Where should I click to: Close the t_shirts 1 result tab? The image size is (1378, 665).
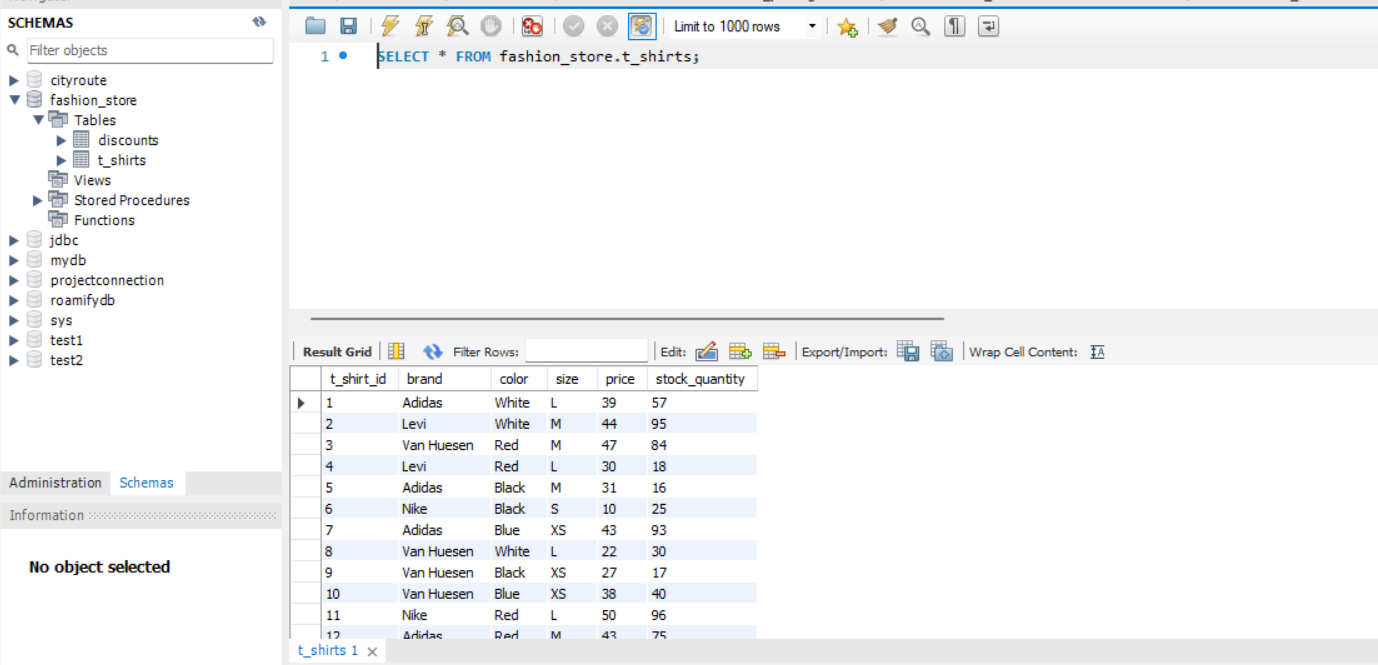coord(372,651)
